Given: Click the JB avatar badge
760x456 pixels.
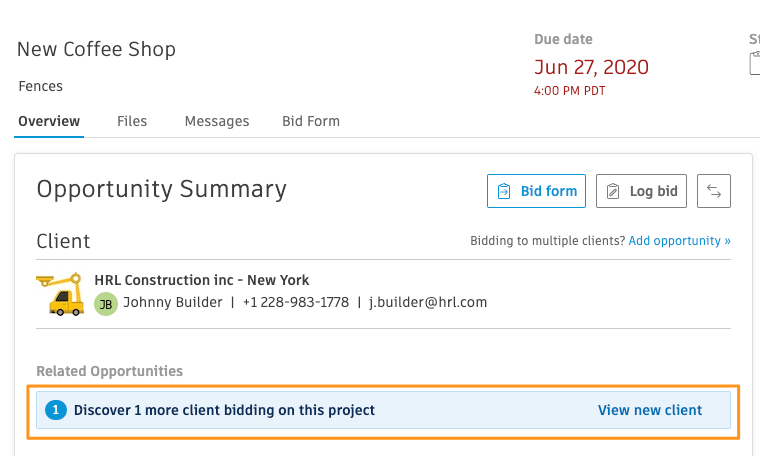Looking at the screenshot, I should tap(106, 304).
